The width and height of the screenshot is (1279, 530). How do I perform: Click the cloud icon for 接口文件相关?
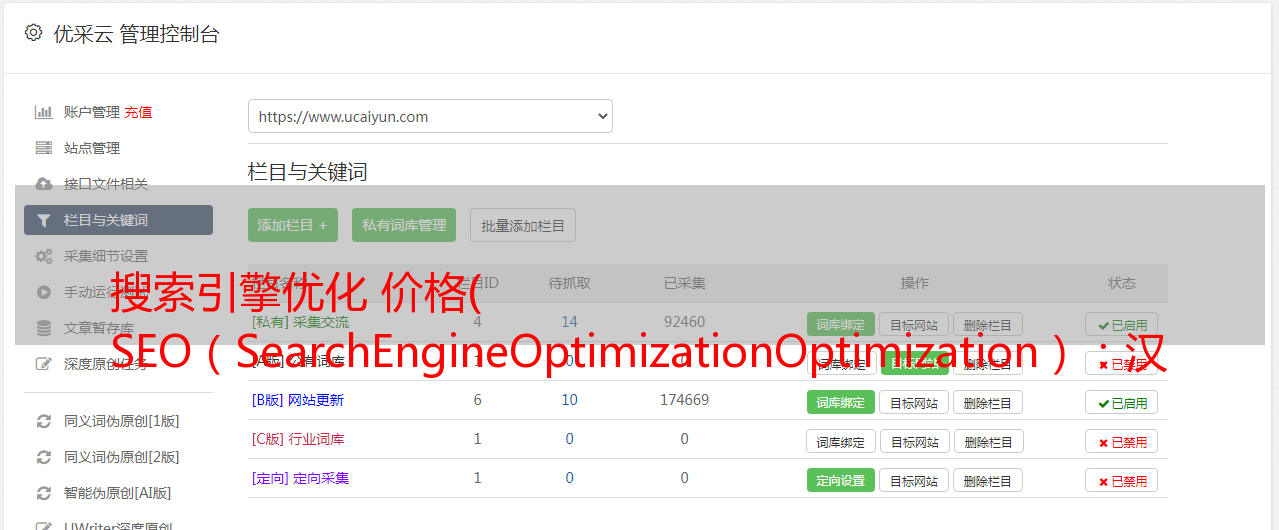tap(43, 184)
